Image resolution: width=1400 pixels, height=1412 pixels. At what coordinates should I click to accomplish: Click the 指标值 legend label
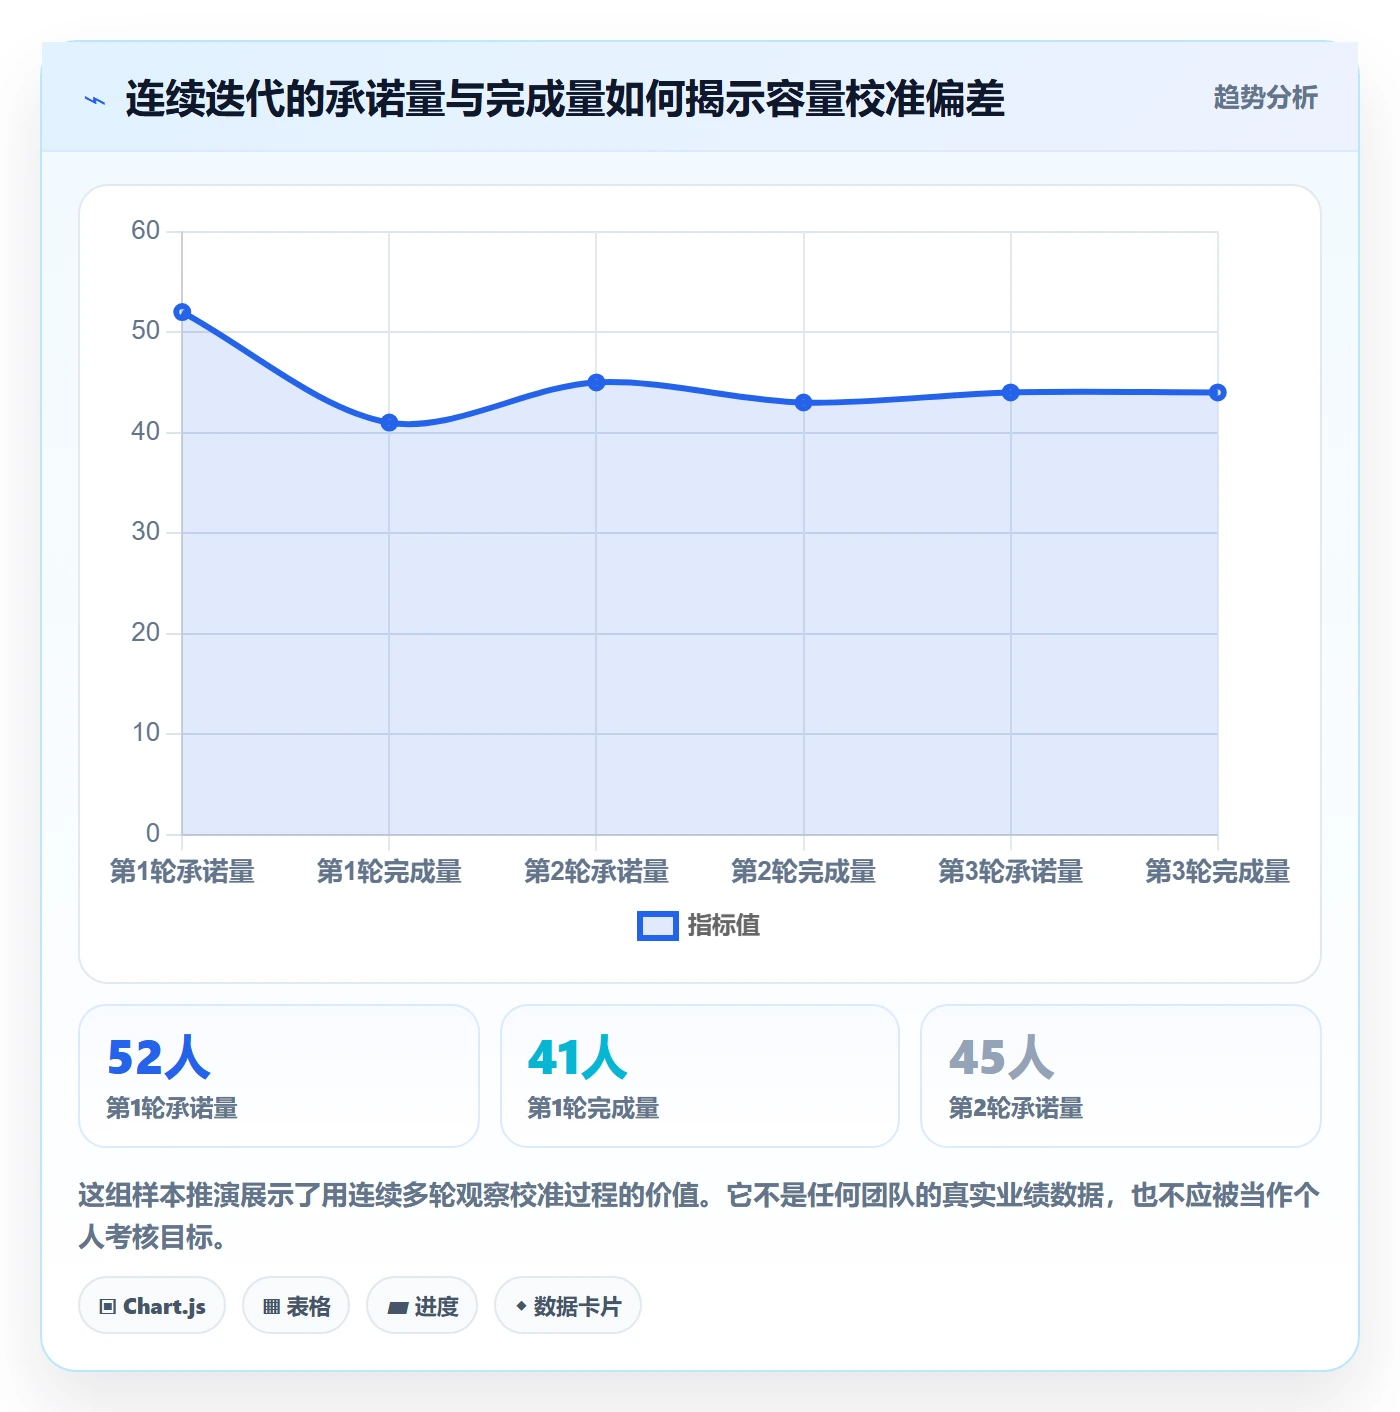coord(724,926)
